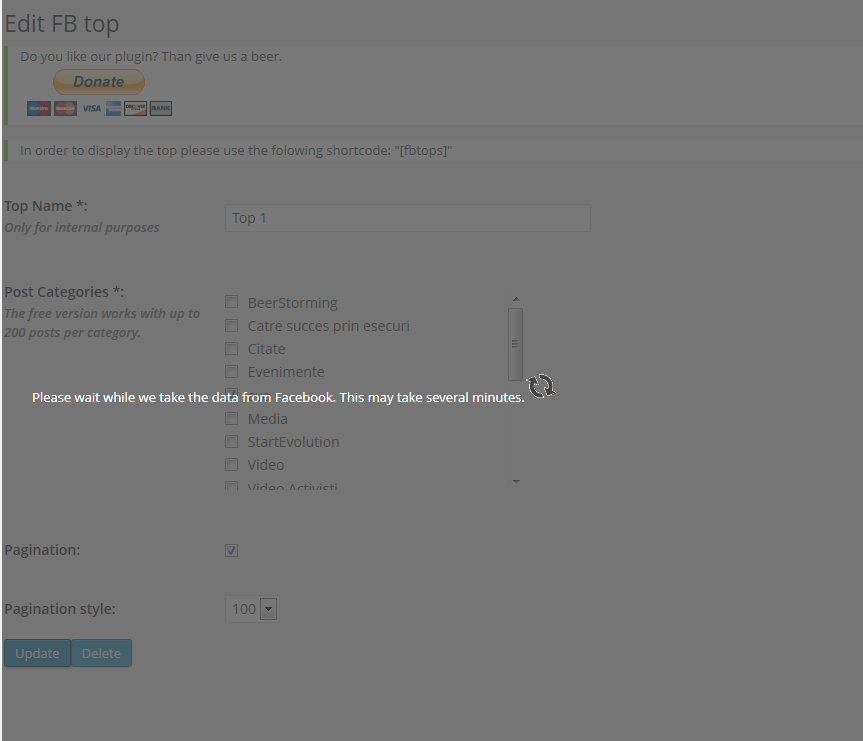Image resolution: width=863 pixels, height=741 pixels.
Task: Select the Media category checkbox
Action: (x=232, y=418)
